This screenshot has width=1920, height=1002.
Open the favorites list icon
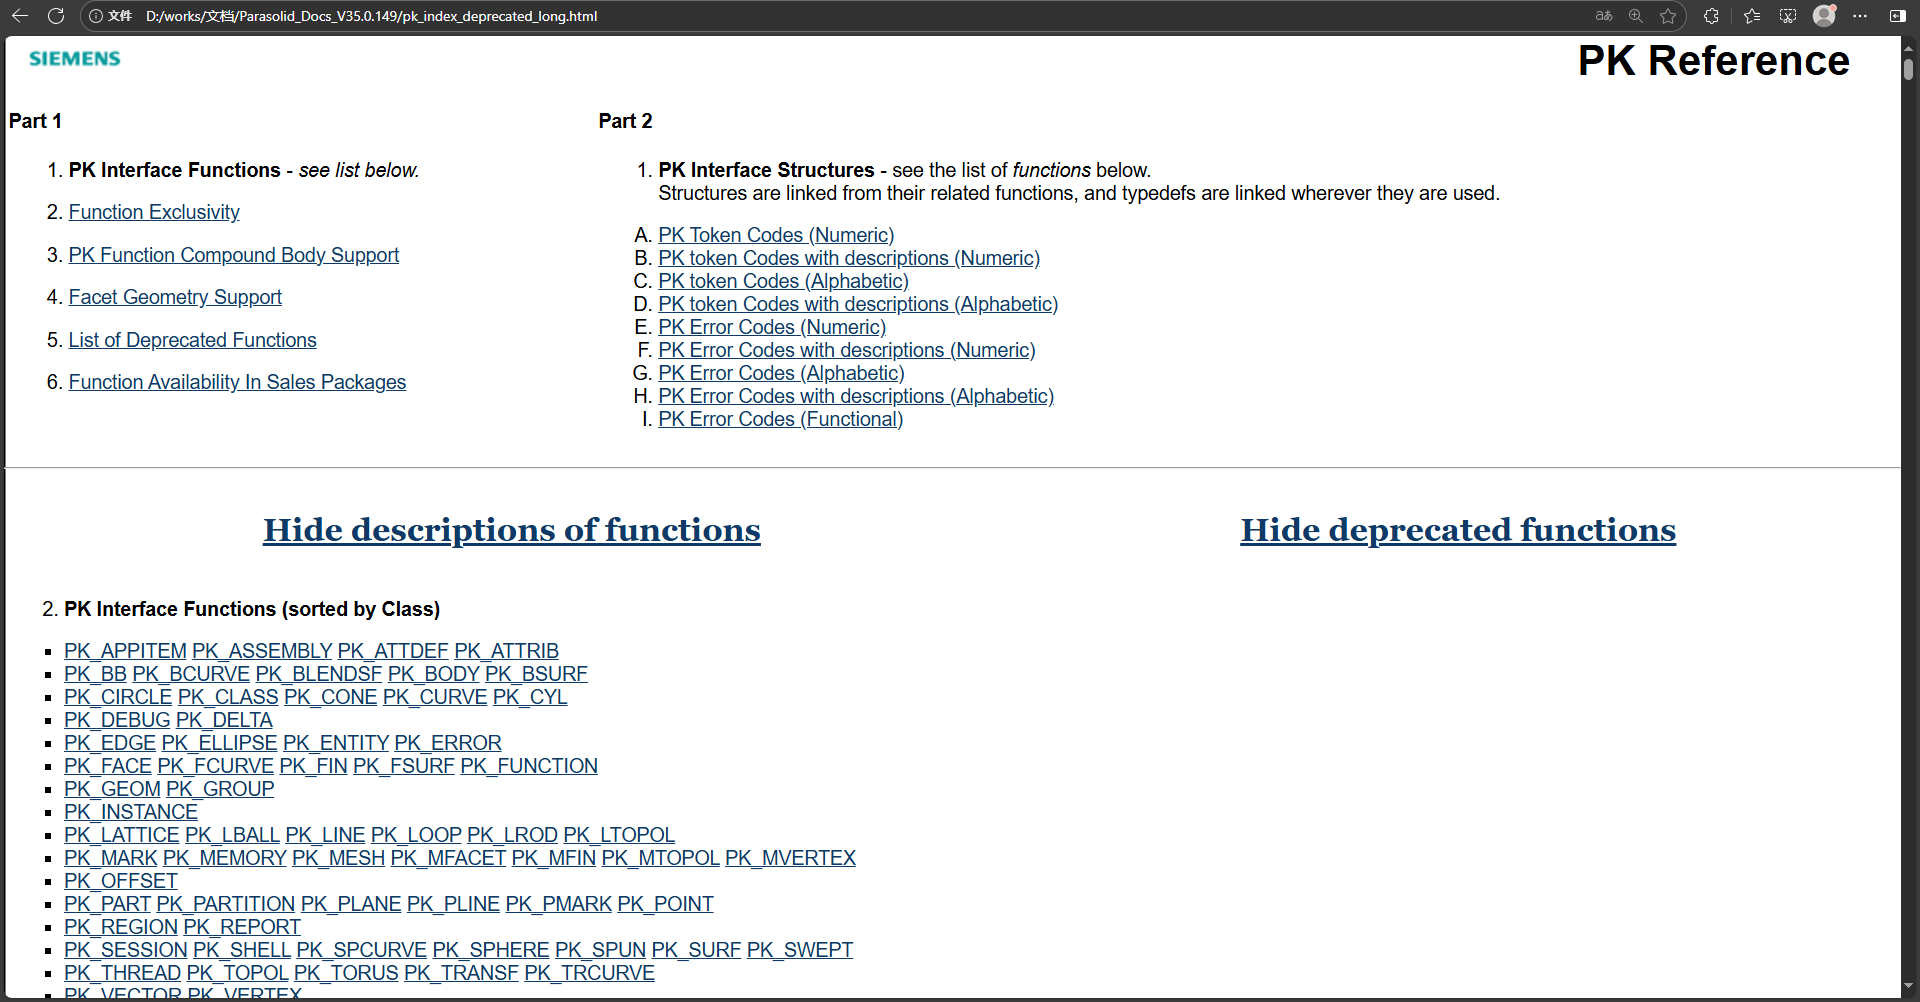click(x=1752, y=16)
